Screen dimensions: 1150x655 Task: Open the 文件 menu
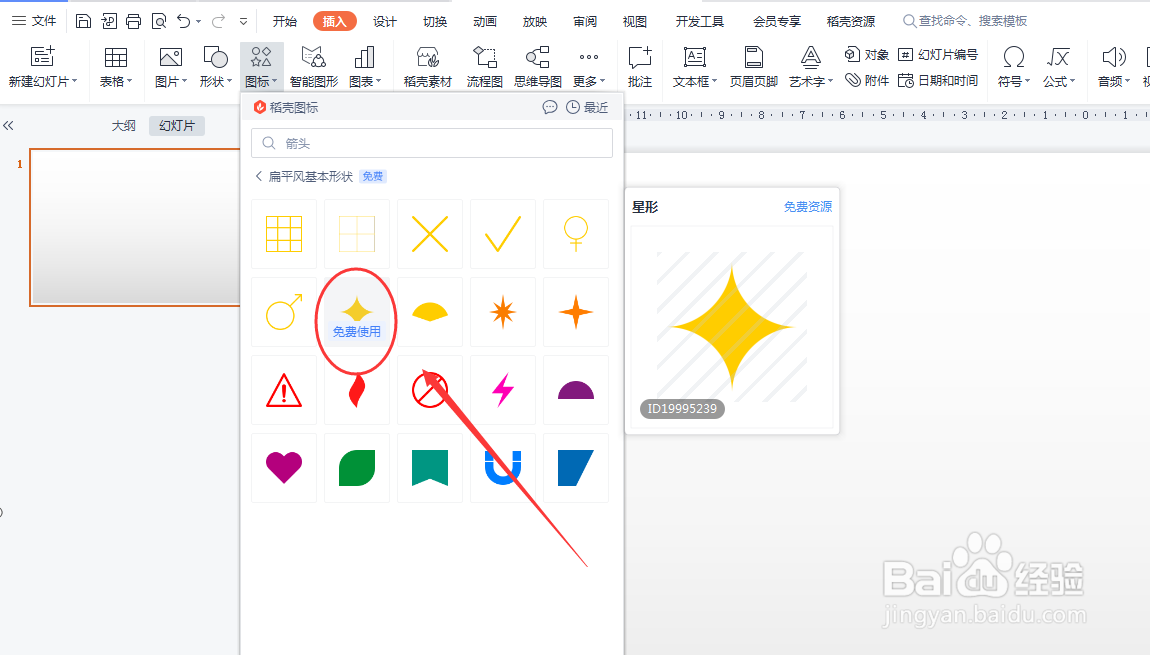click(x=34, y=21)
